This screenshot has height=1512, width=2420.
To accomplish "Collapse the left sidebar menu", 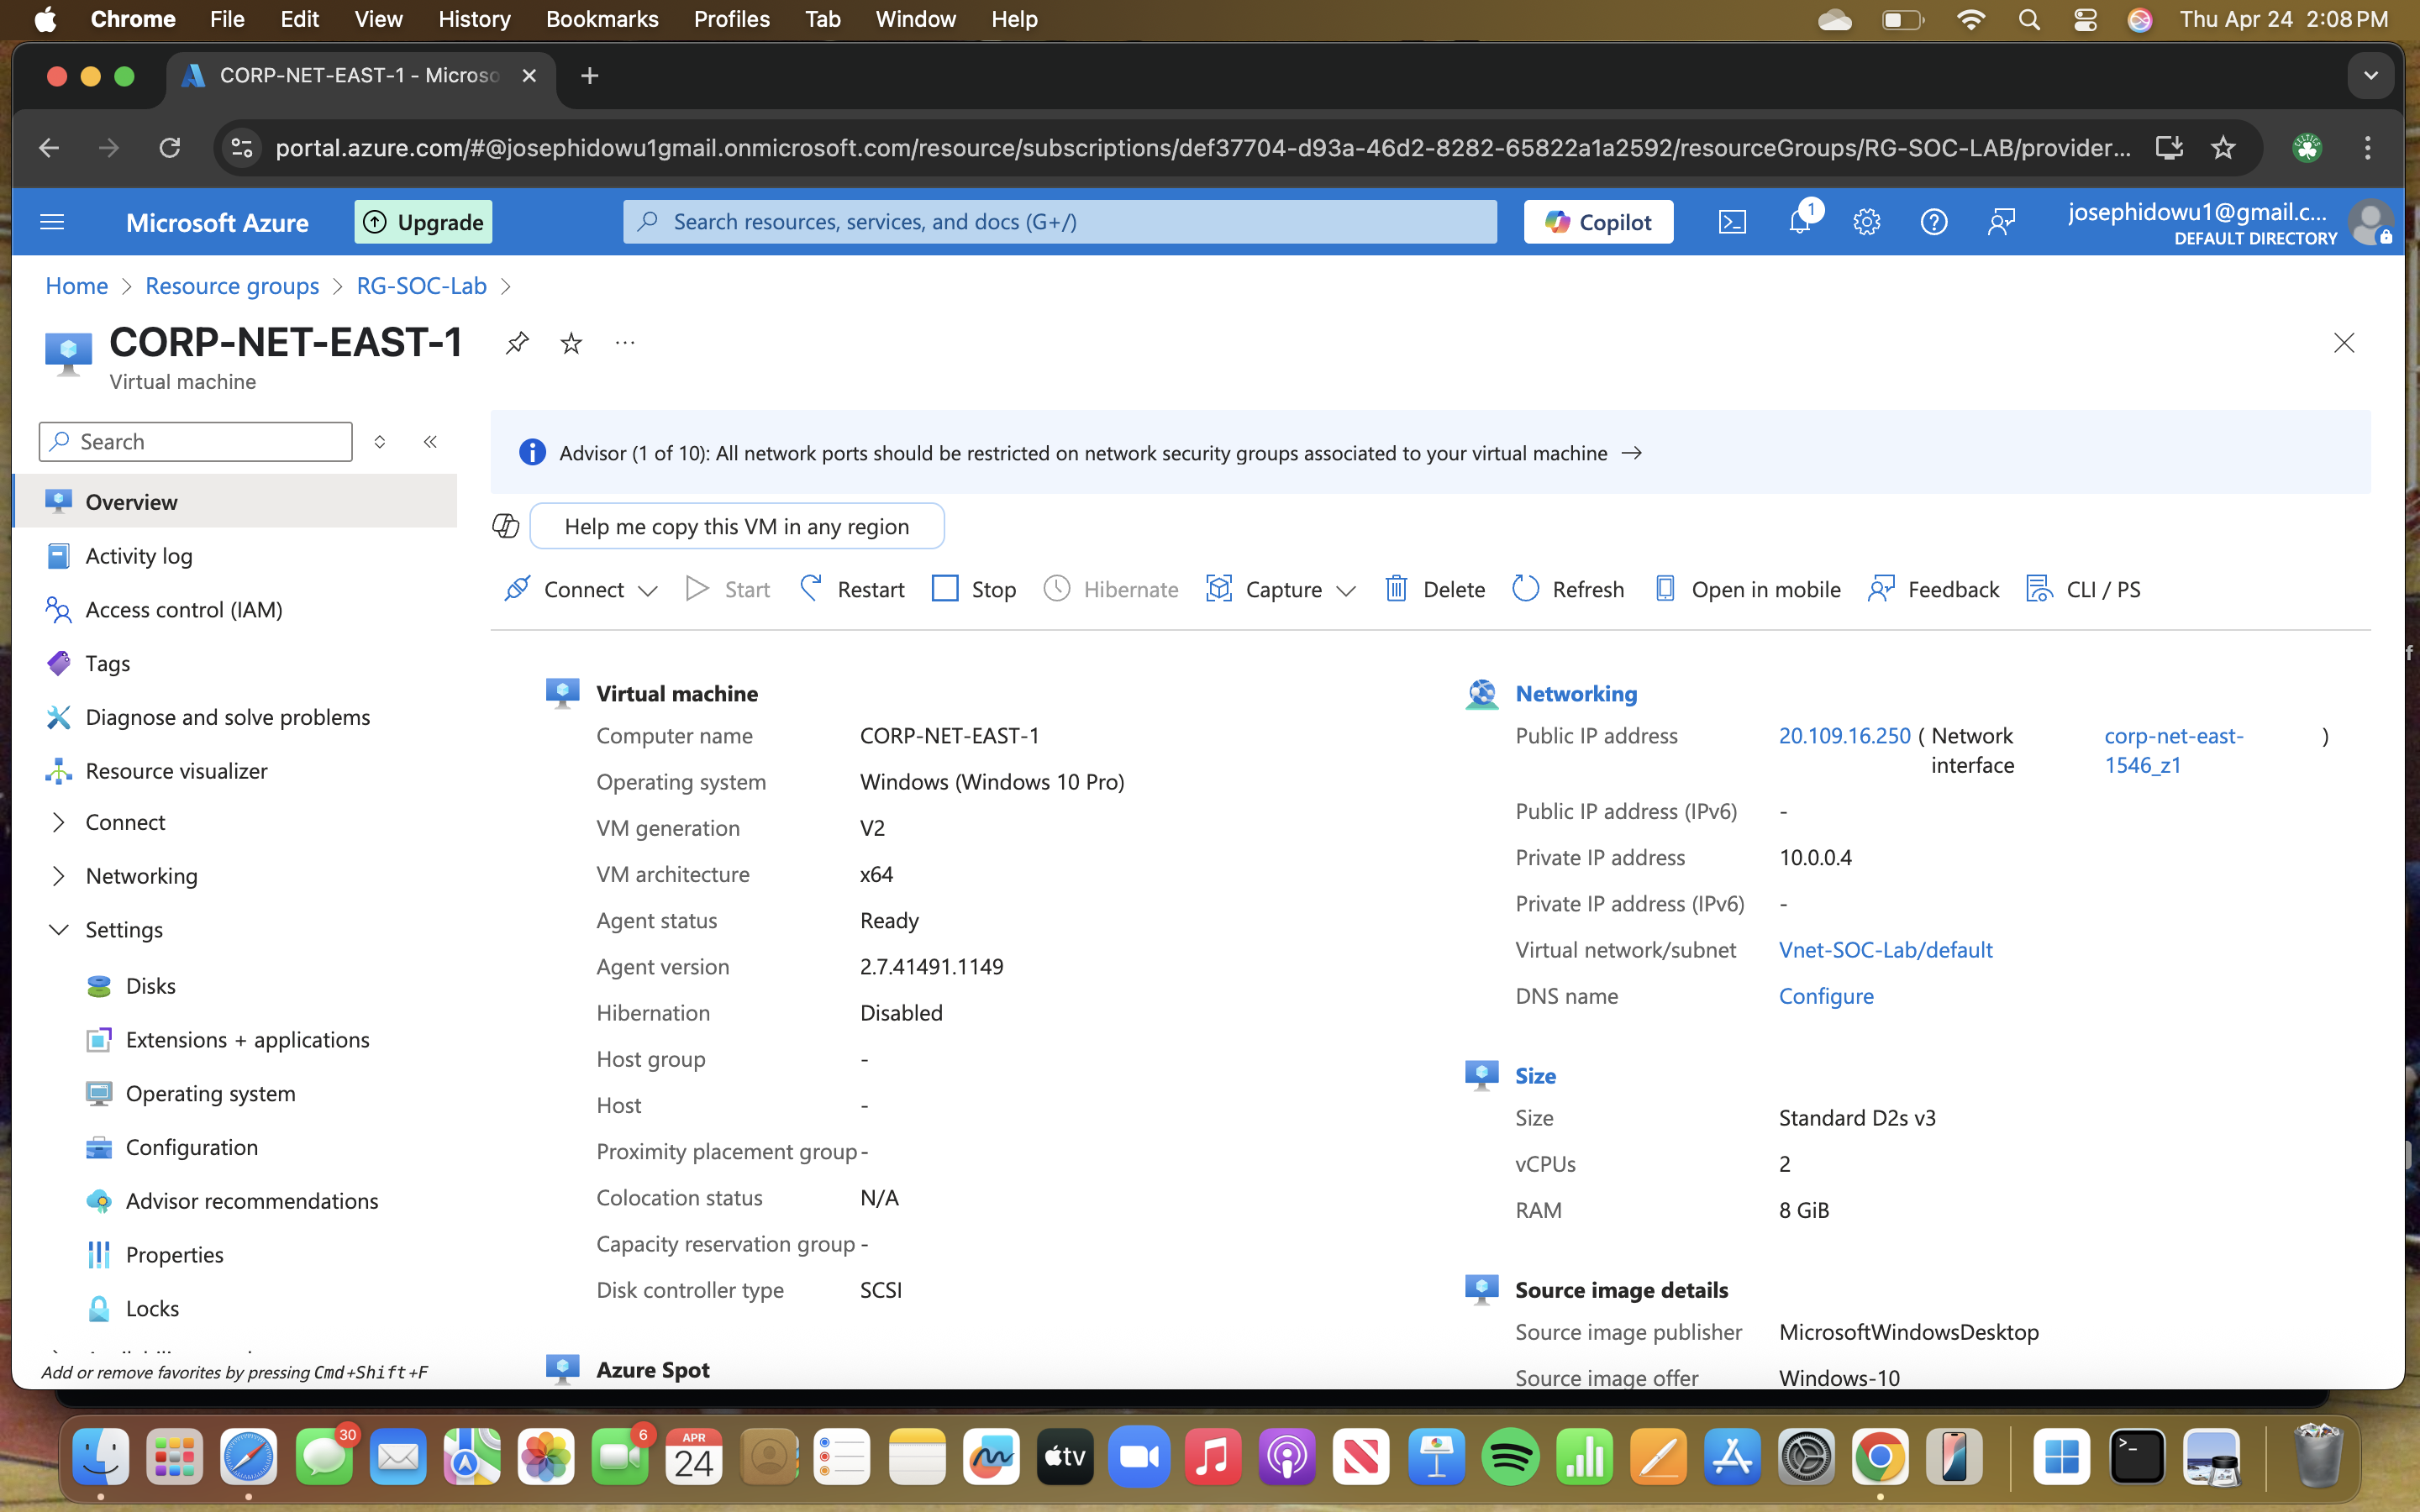I will [430, 442].
